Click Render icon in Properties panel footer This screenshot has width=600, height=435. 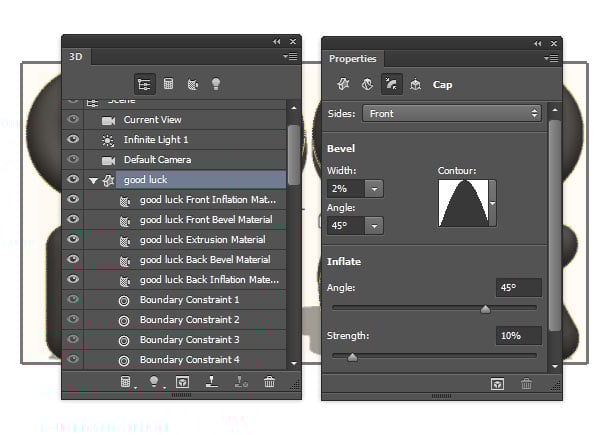[497, 384]
